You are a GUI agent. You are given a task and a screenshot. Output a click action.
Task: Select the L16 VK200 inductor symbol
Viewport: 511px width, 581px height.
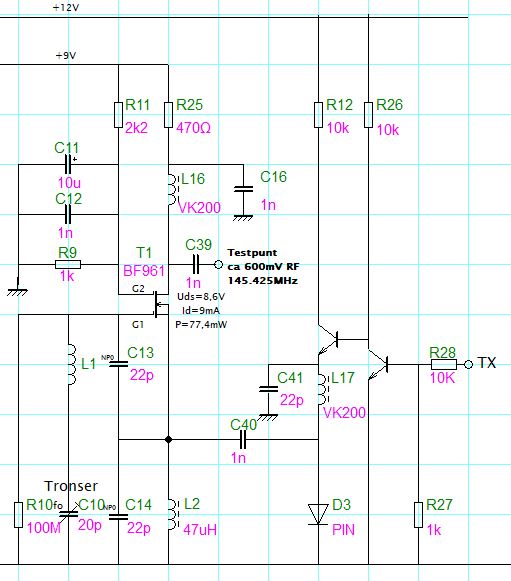click(x=173, y=189)
